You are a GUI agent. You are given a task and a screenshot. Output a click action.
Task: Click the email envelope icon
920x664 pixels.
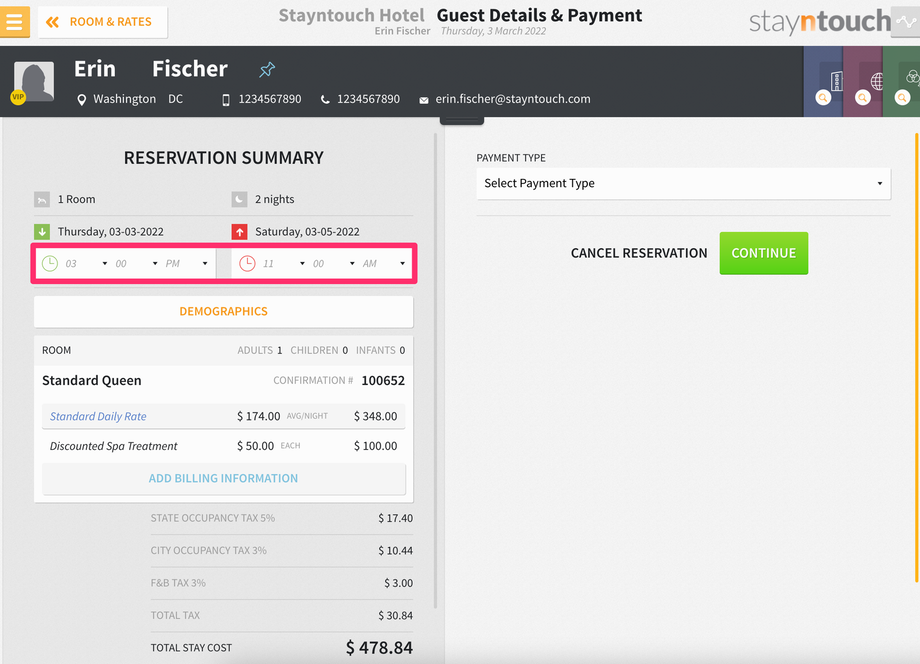pos(424,100)
